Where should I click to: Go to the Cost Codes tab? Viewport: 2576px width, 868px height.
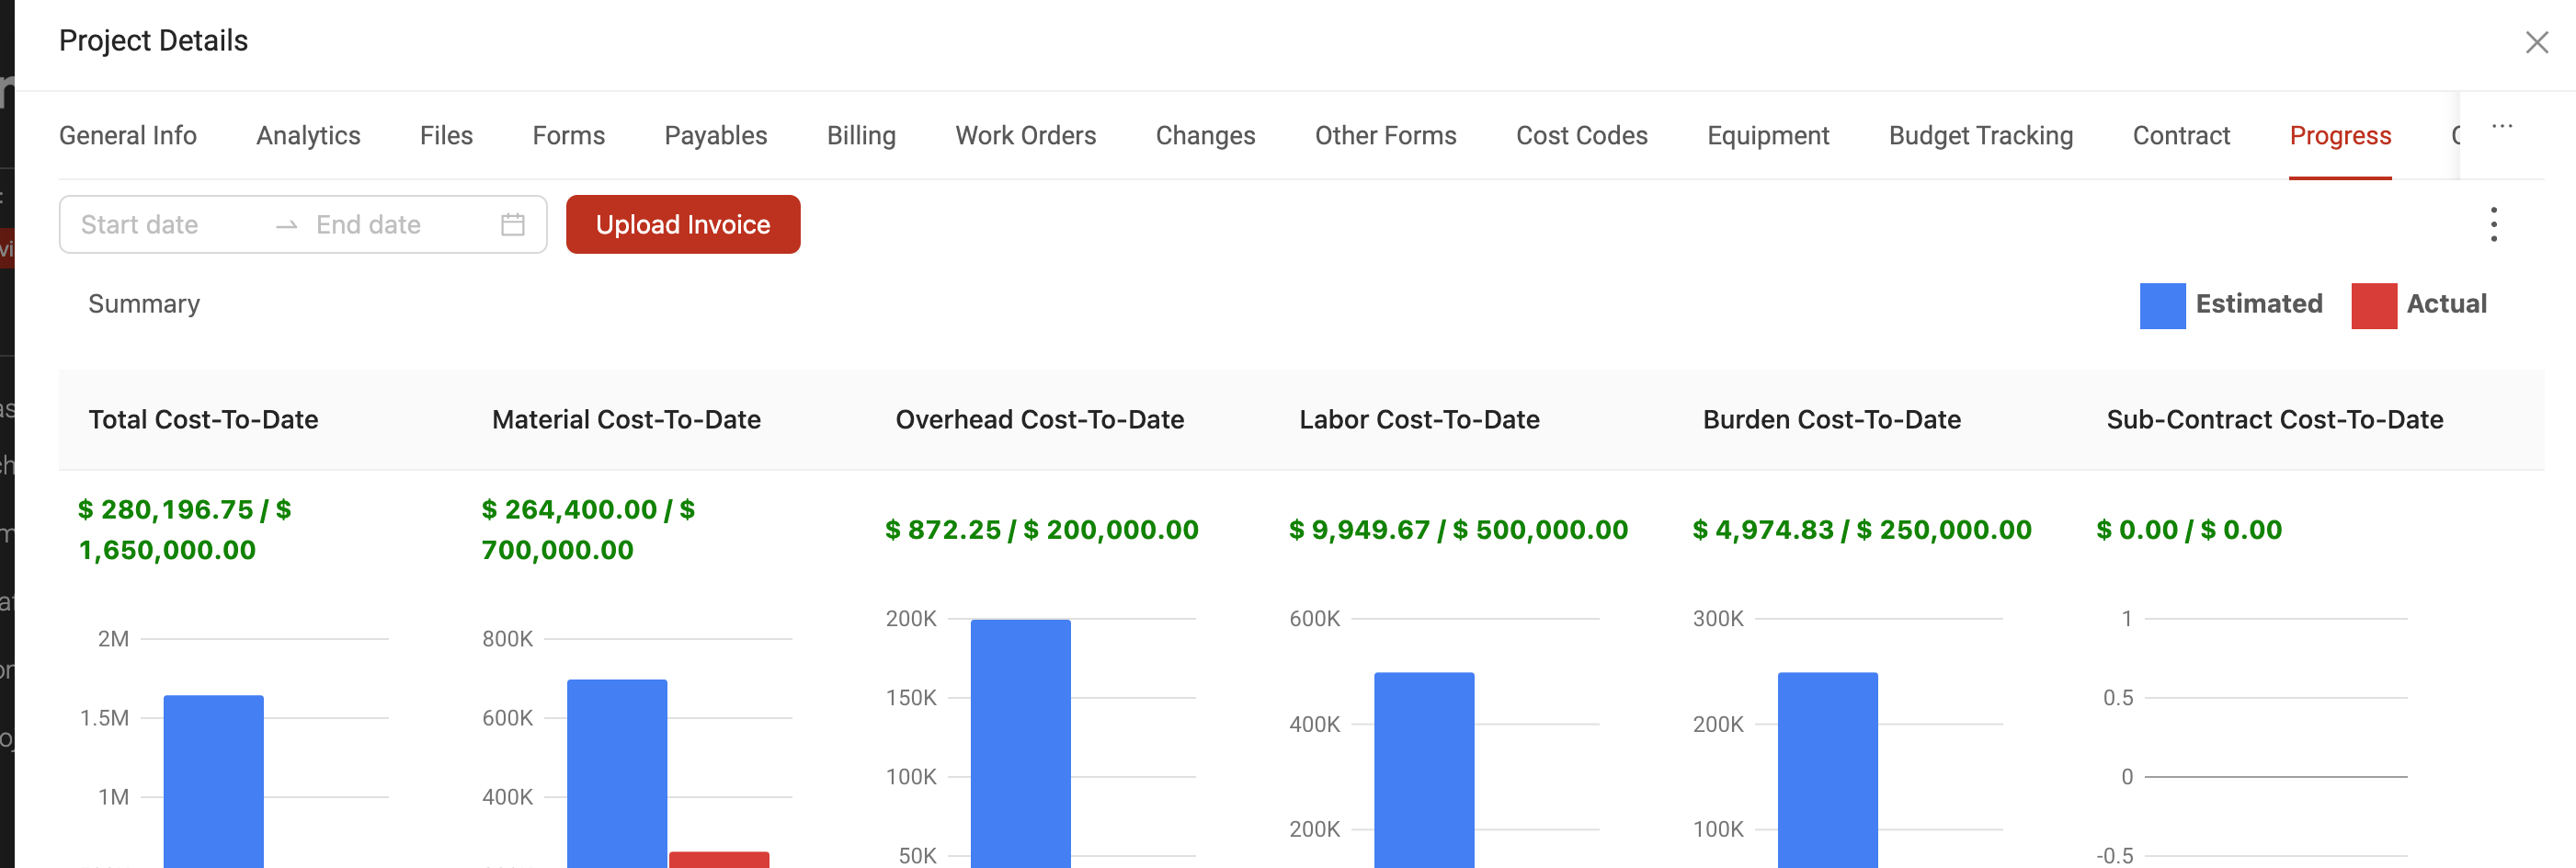[1581, 135]
